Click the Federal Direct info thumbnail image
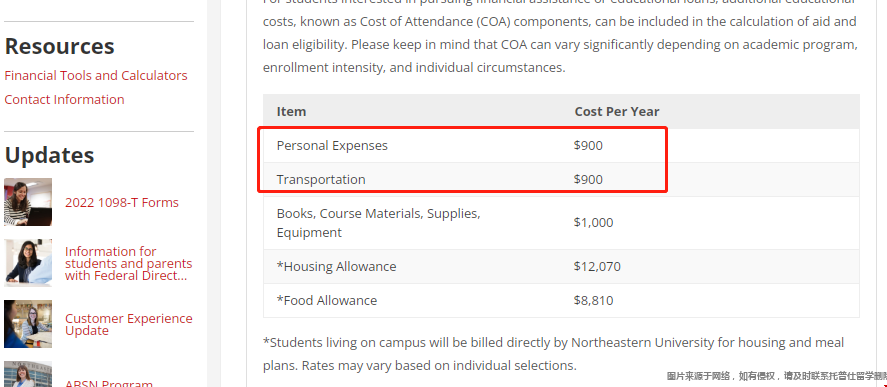The image size is (887, 387). tap(28, 263)
